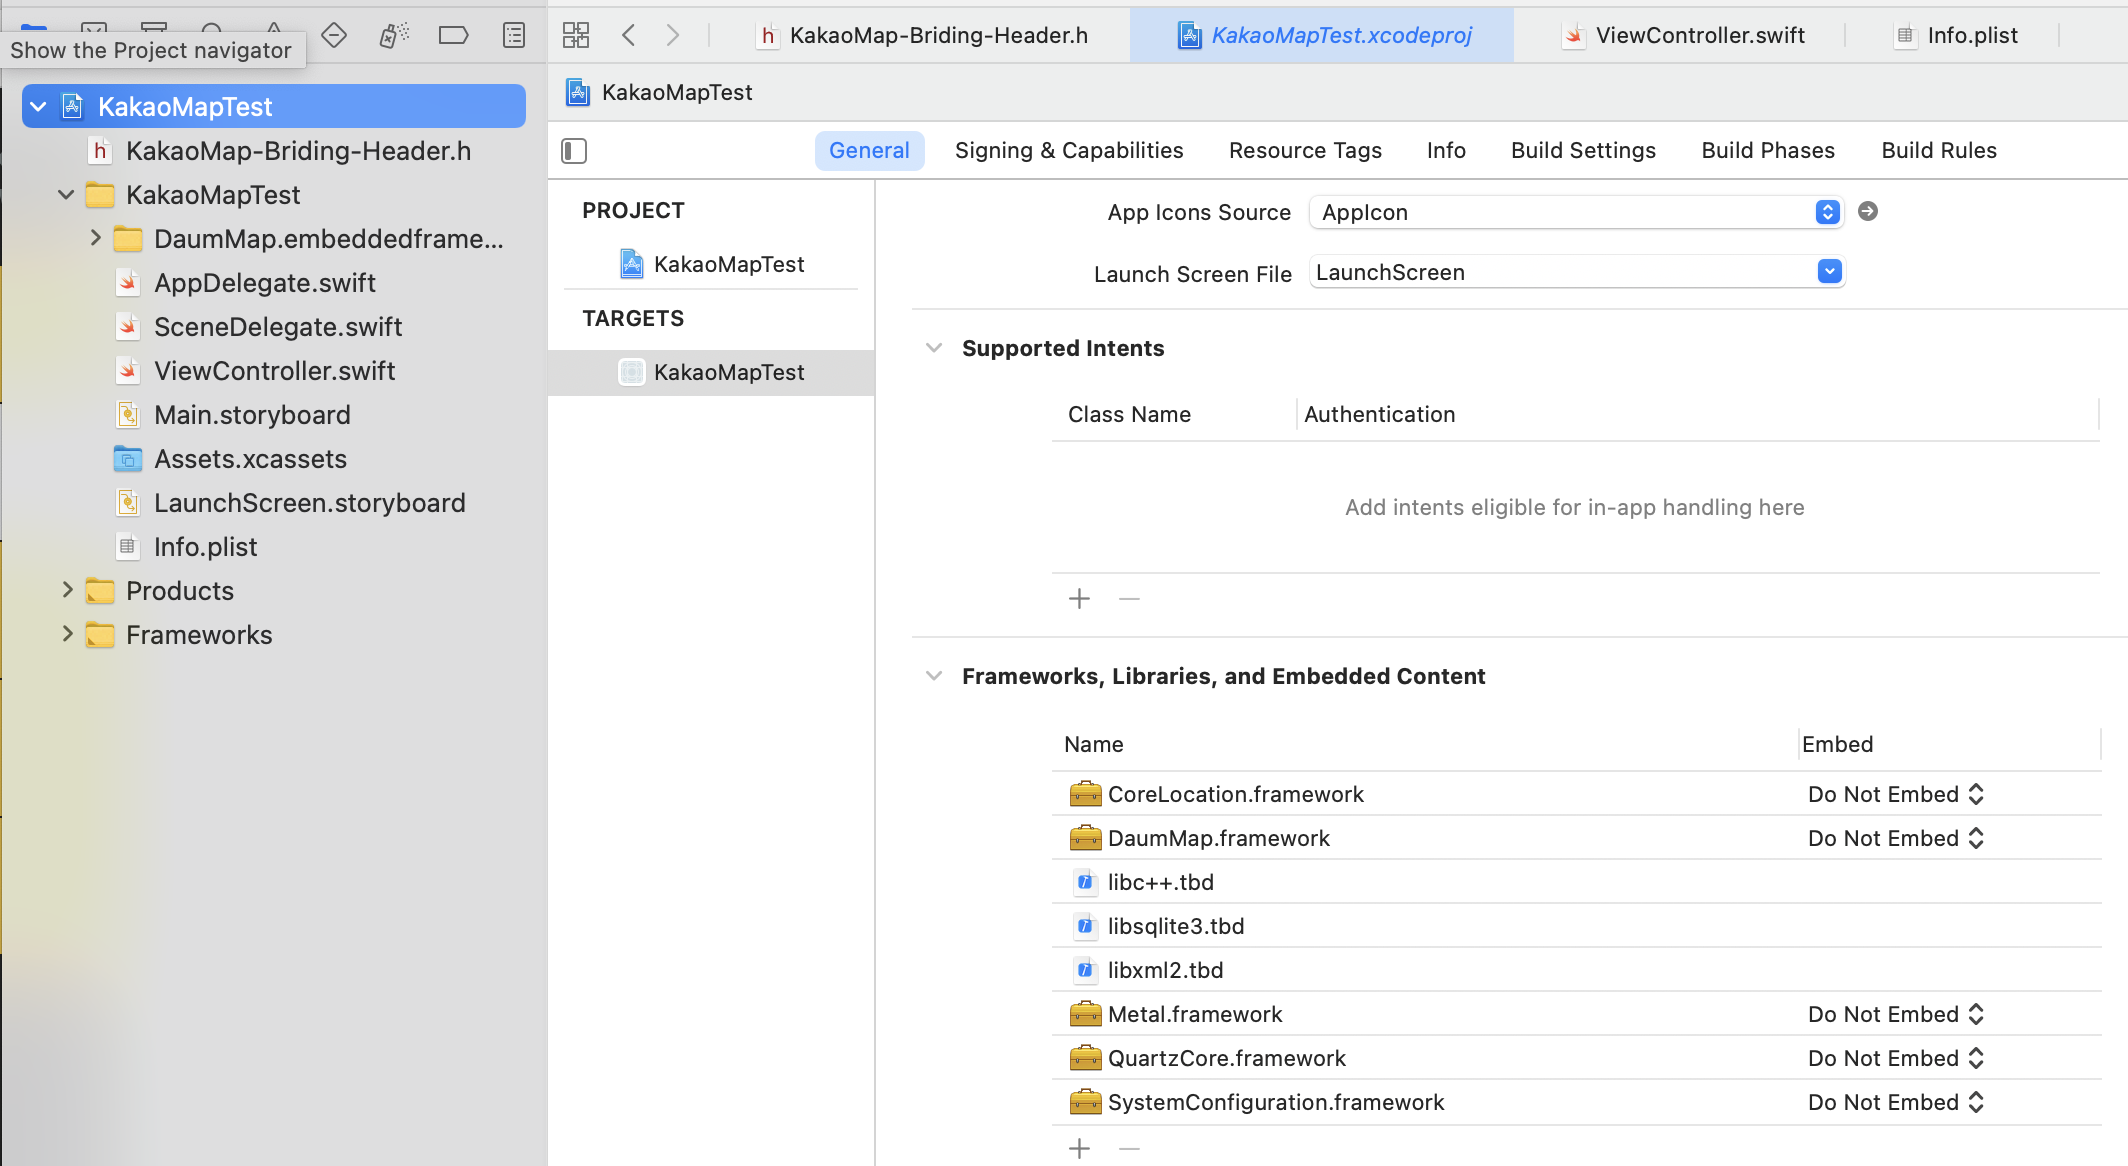This screenshot has width=2128, height=1166.
Task: Go forward in editor history
Action: 673,36
